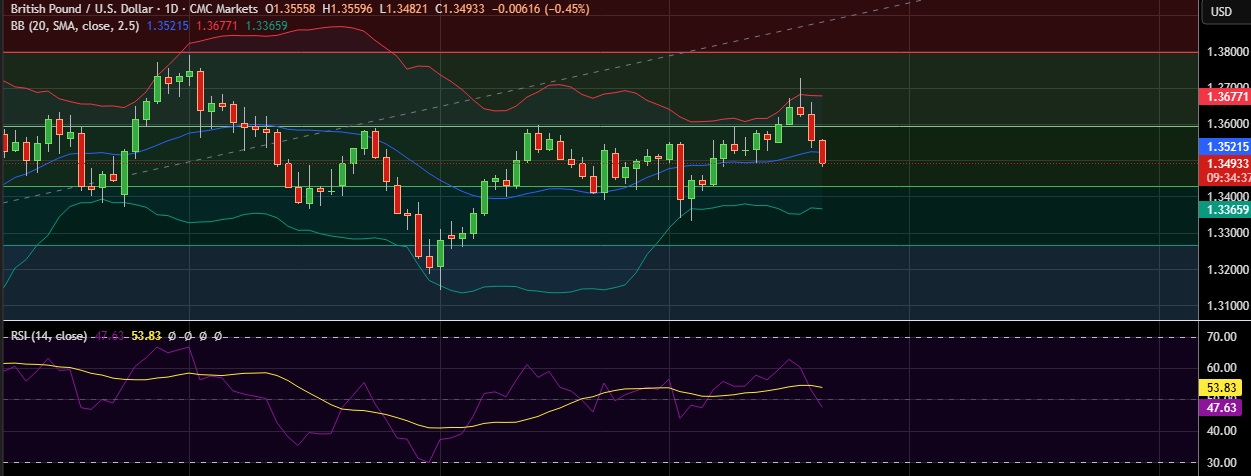Select the RSI (14, close) indicator legend
1251x476 pixels.
48,336
